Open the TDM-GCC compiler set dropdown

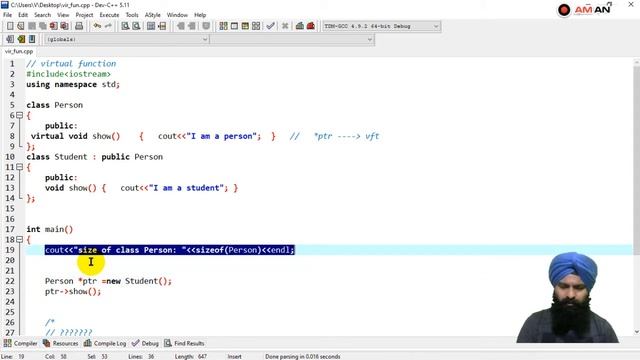436,26
